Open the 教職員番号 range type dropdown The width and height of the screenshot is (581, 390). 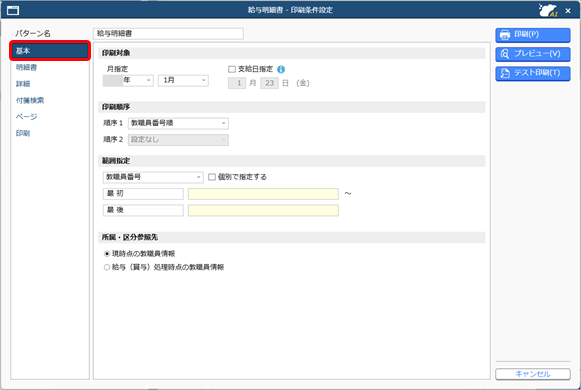[153, 177]
